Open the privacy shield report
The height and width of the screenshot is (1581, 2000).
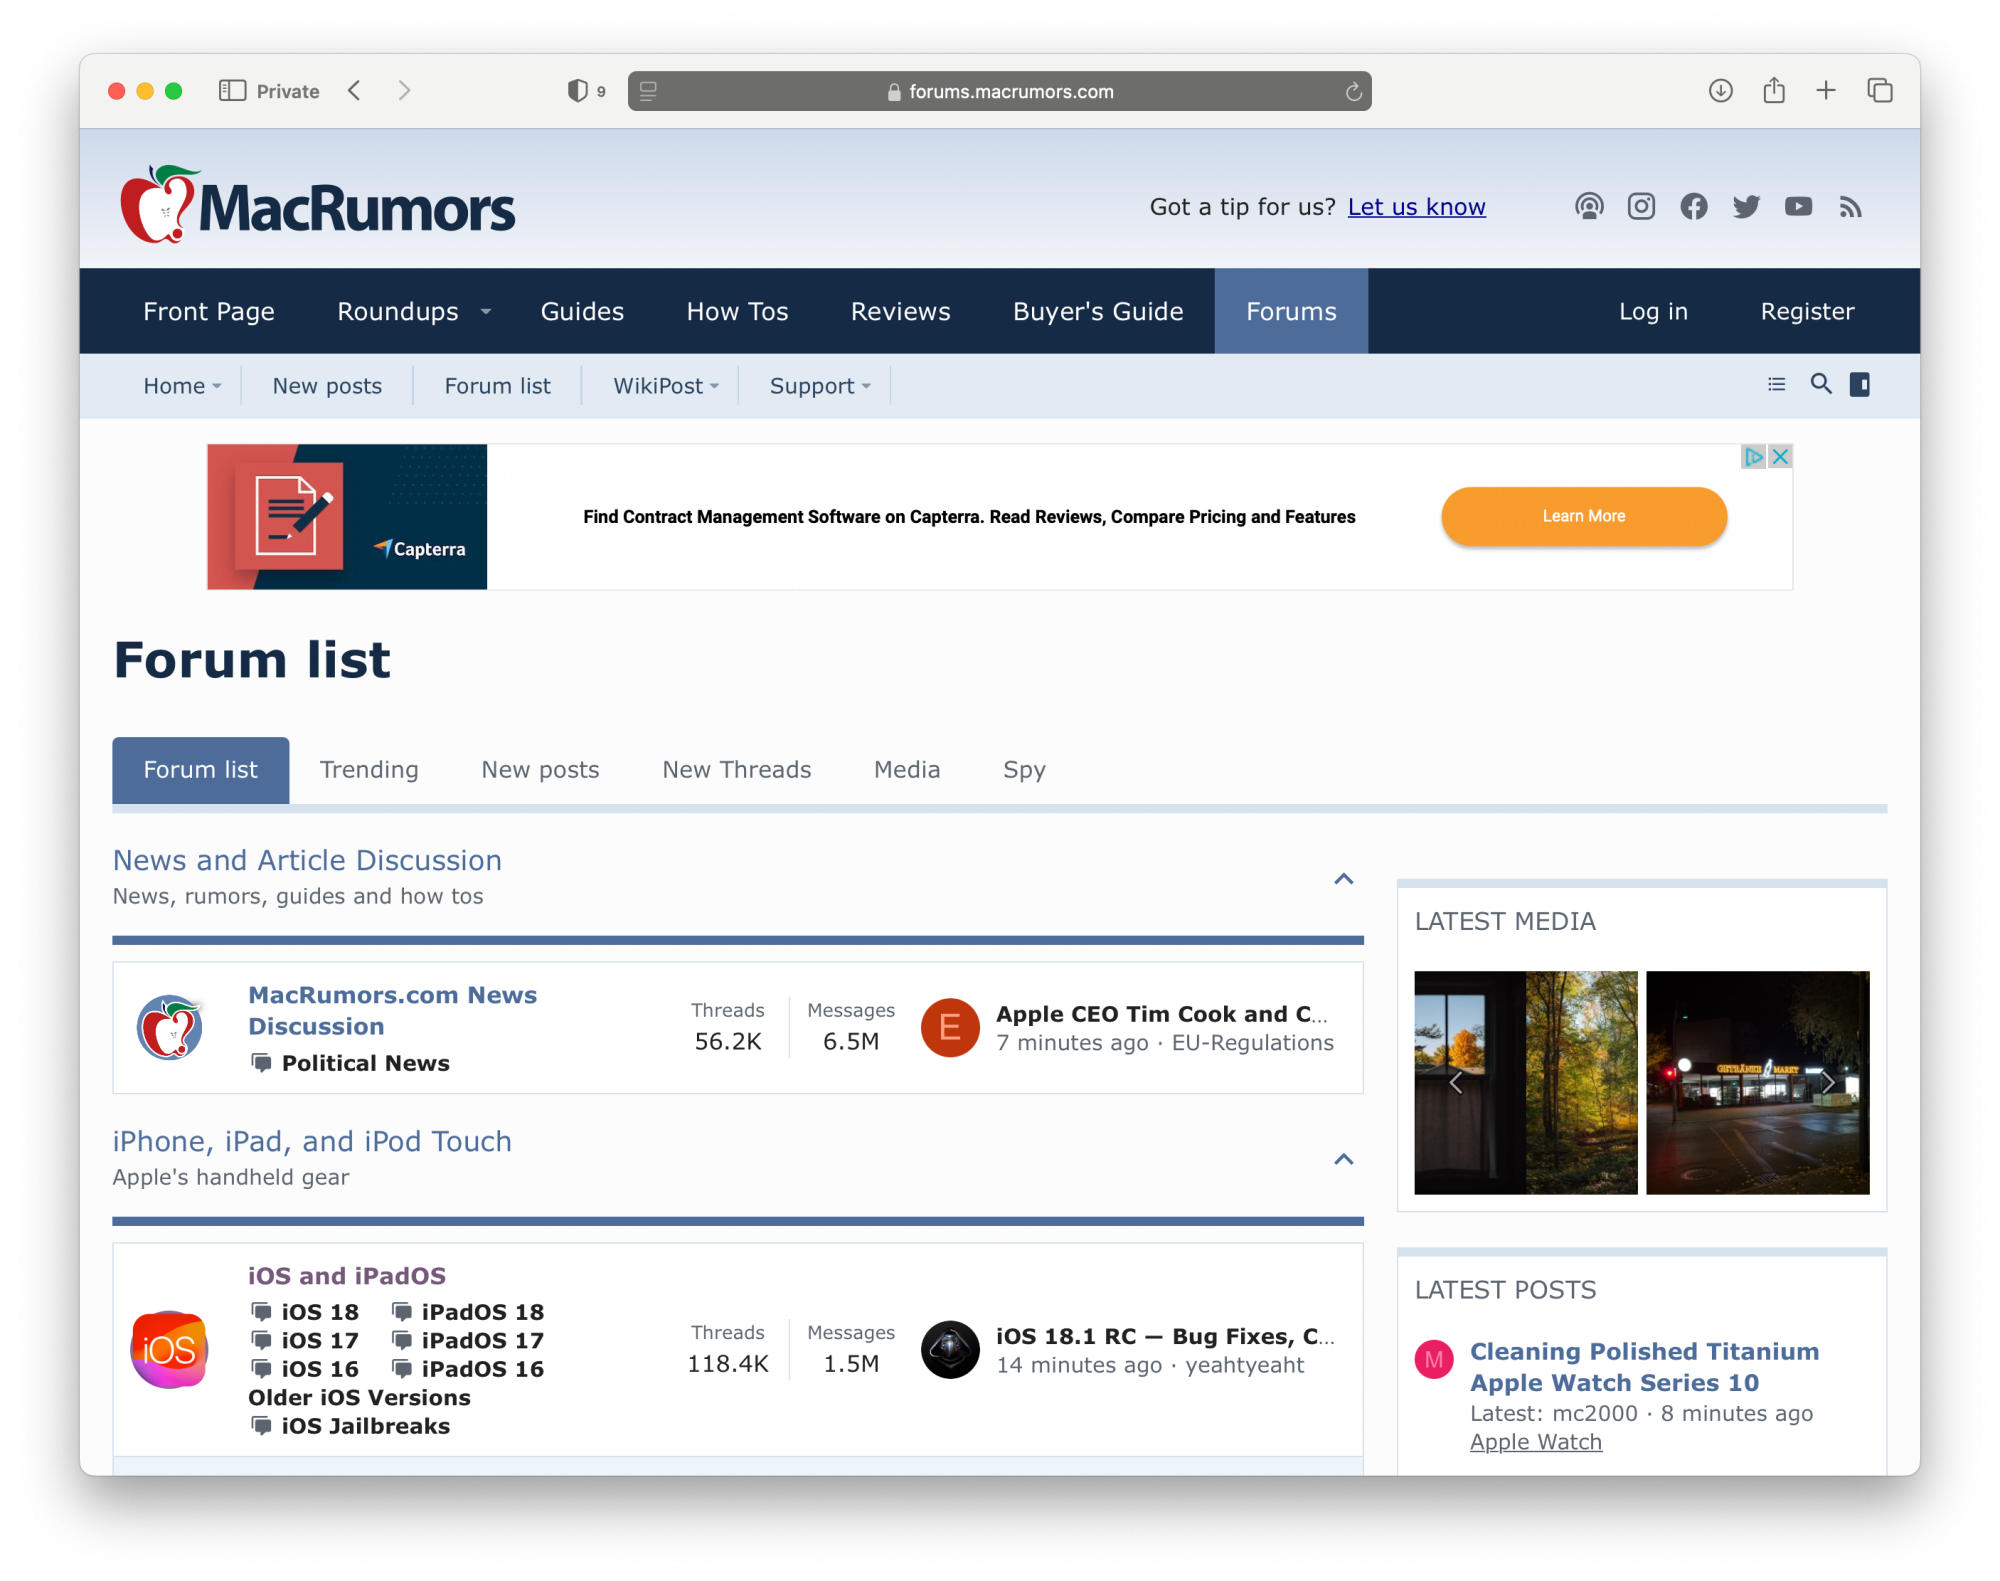pyautogui.click(x=577, y=91)
